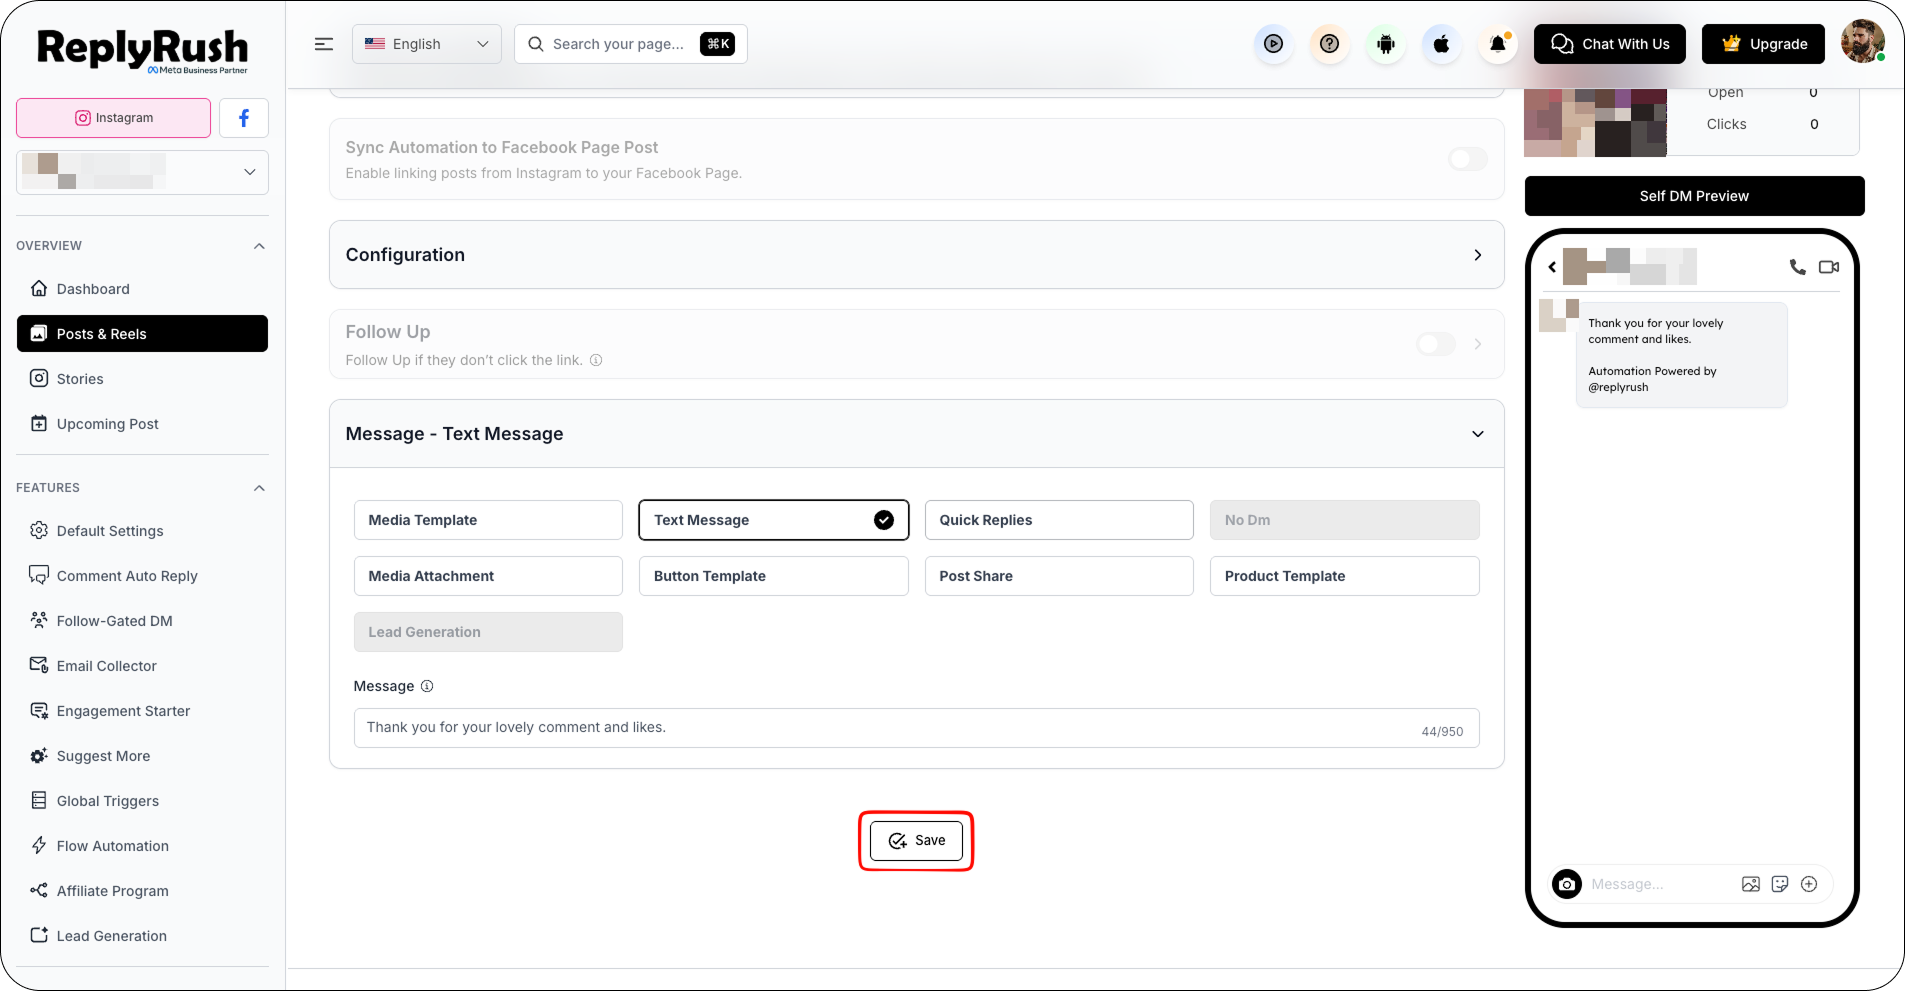The image size is (1905, 991).
Task: Open the Apple app icon
Action: pyautogui.click(x=1441, y=44)
